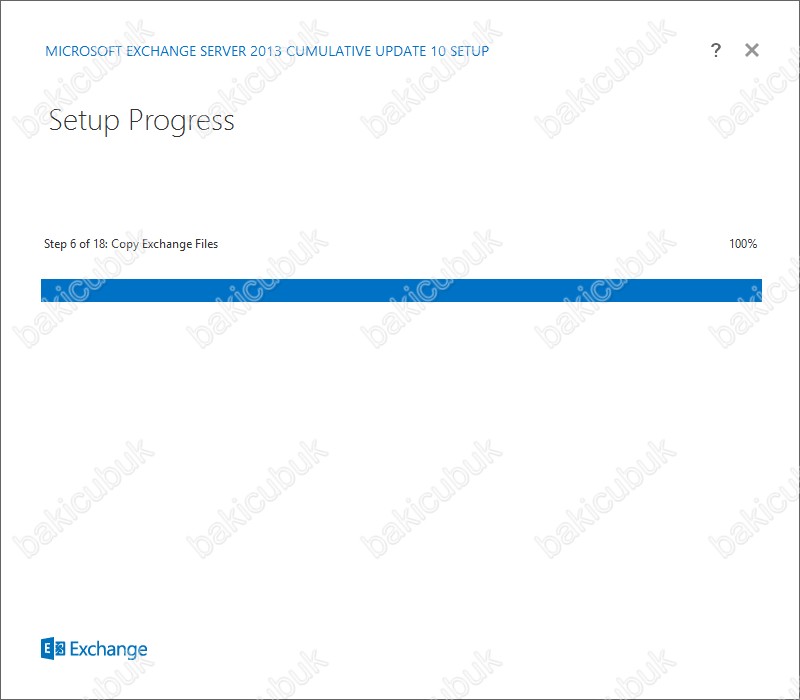Click the word Files in step text
Viewport: 800px width, 700px height.
click(206, 244)
